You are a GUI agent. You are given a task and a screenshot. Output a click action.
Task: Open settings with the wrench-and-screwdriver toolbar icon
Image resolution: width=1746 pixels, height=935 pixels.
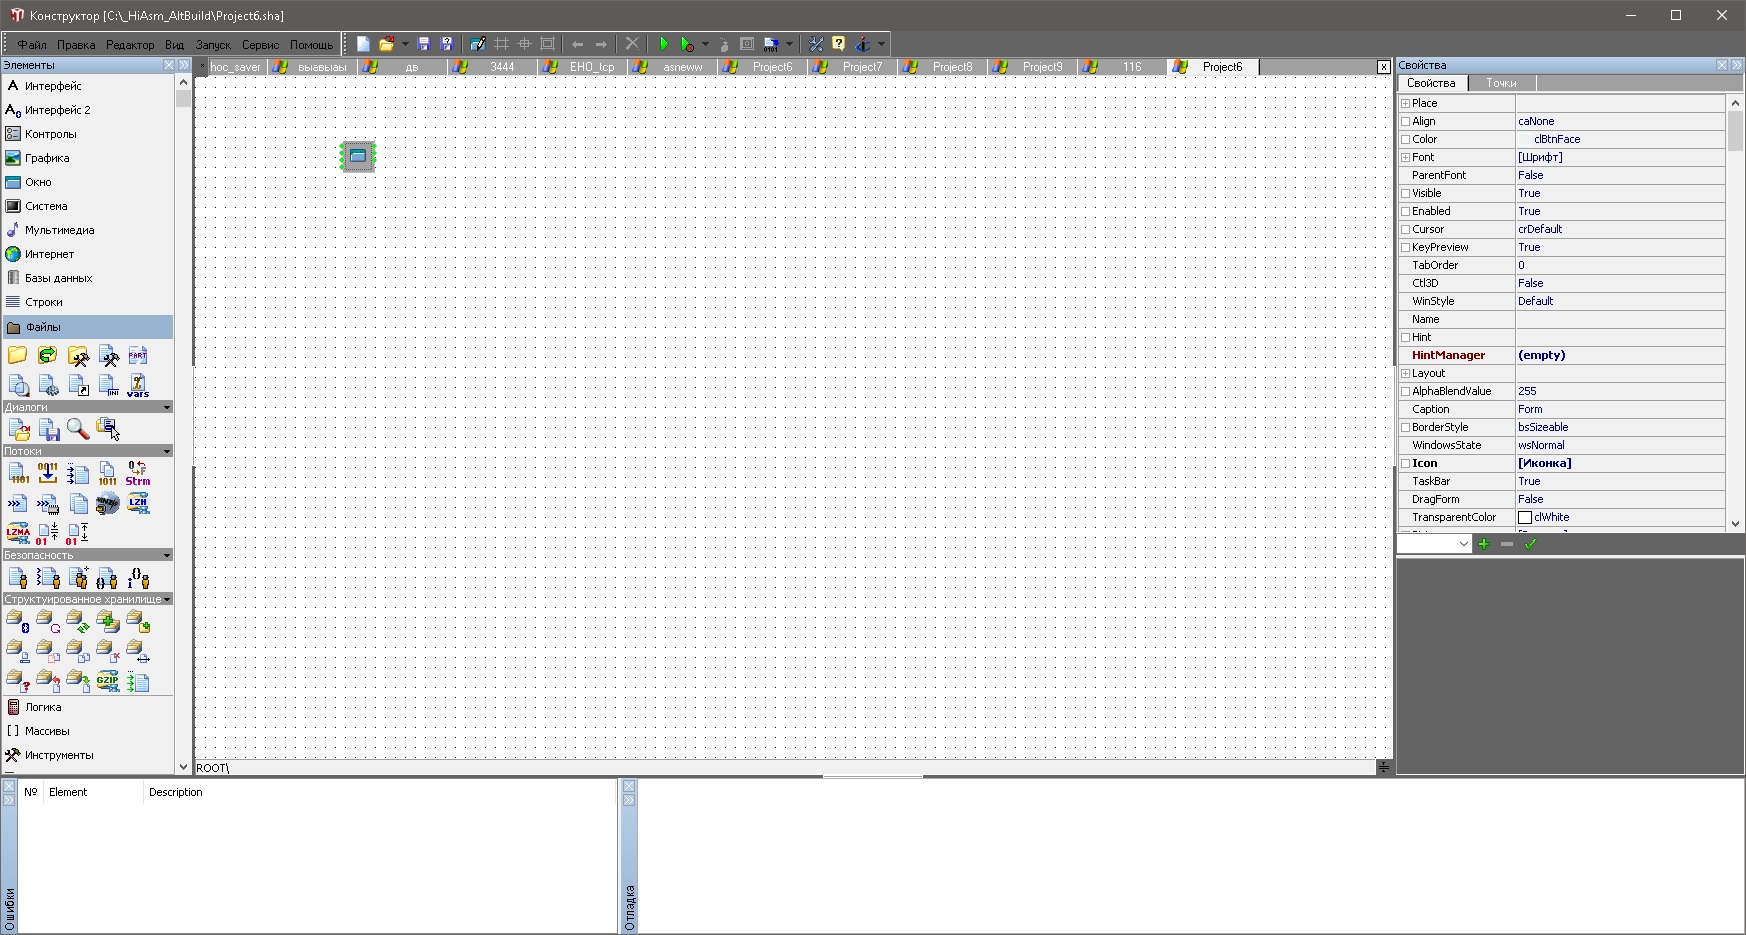[x=815, y=44]
